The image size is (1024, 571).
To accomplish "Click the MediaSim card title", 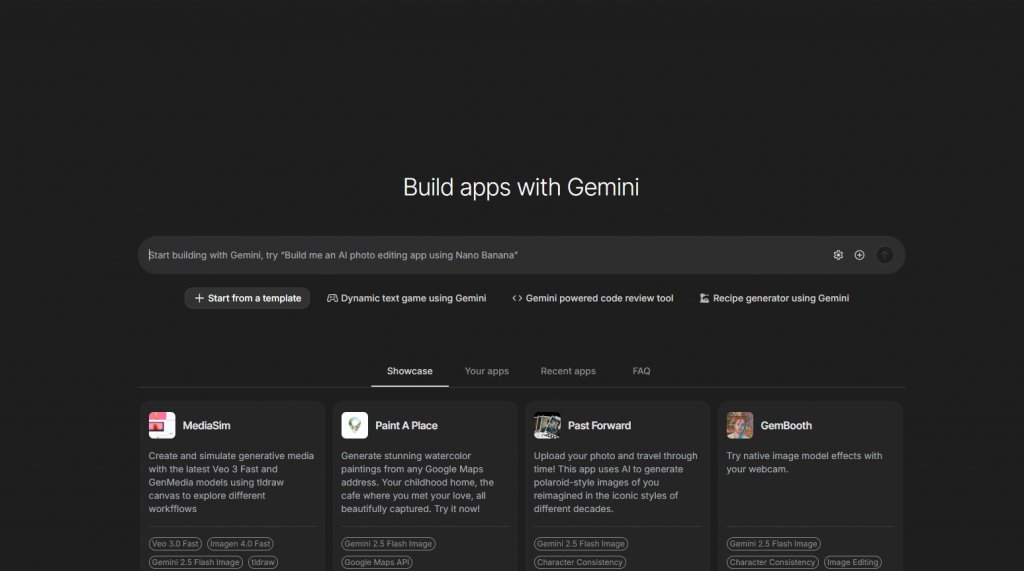I will tap(206, 425).
